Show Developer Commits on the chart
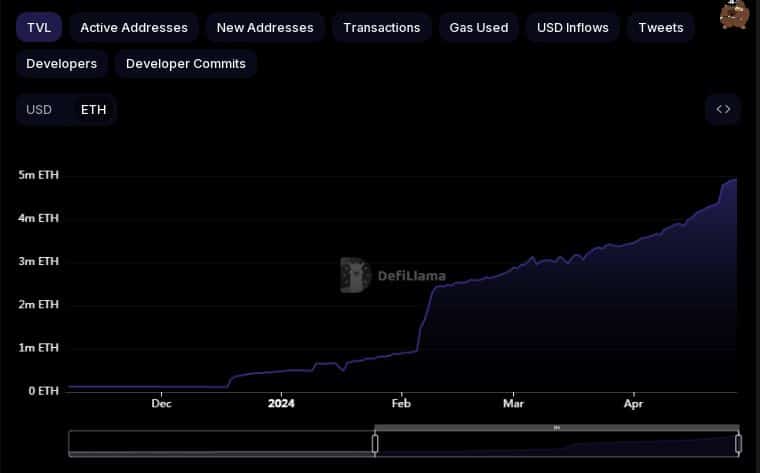This screenshot has height=473, width=760. (186, 64)
